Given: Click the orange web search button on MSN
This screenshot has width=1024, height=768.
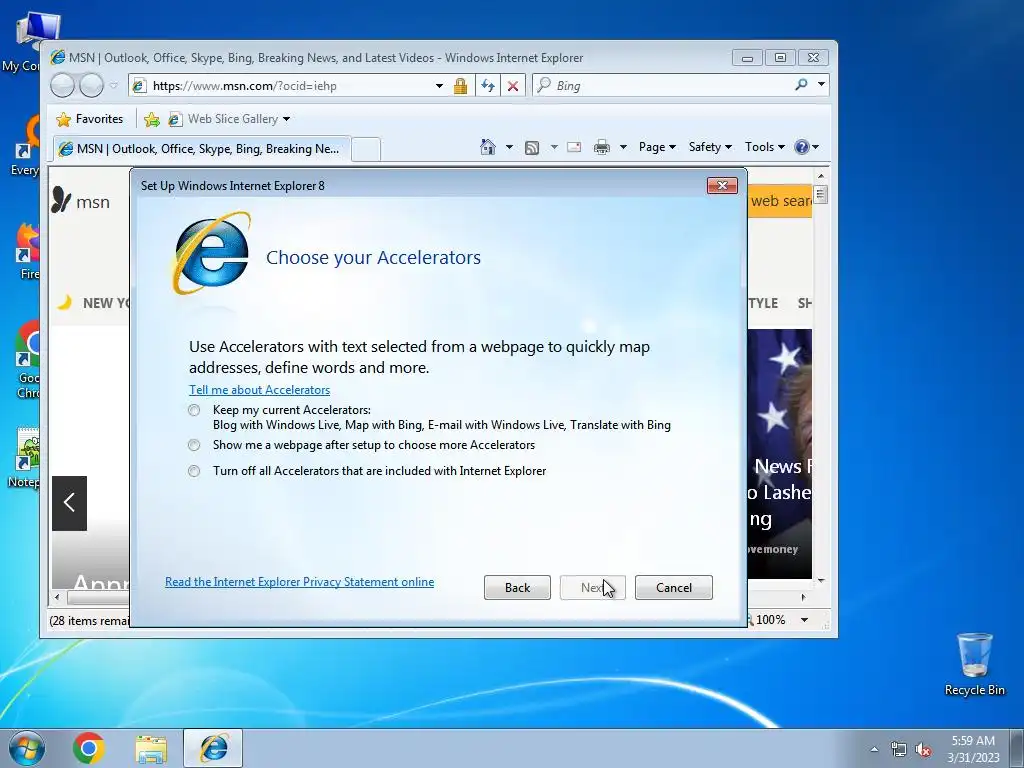Looking at the screenshot, I should click(x=780, y=201).
